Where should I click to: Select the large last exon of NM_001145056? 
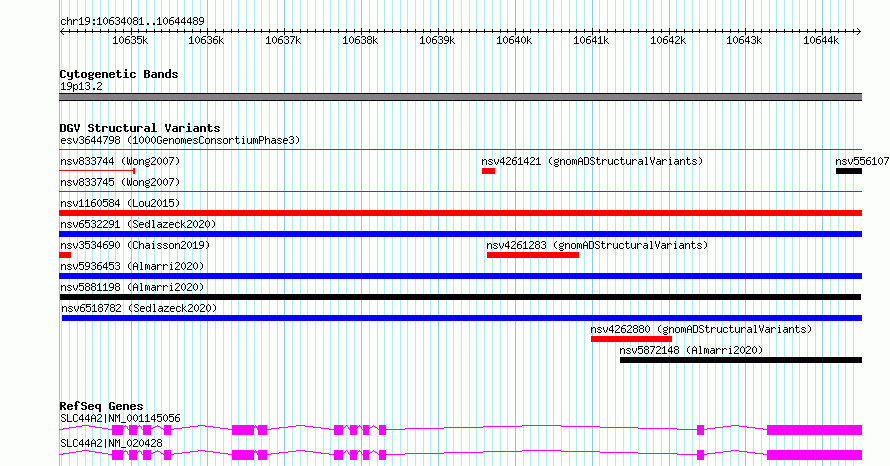tap(815, 430)
